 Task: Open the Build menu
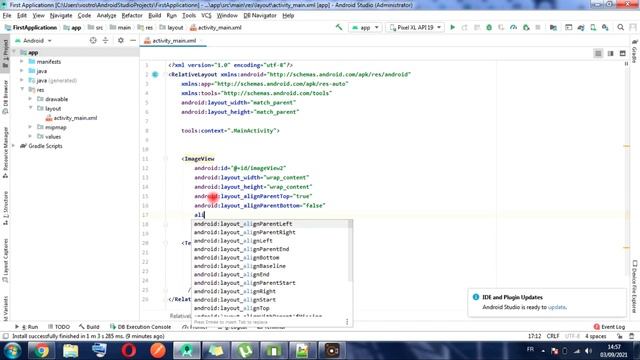tap(154, 16)
